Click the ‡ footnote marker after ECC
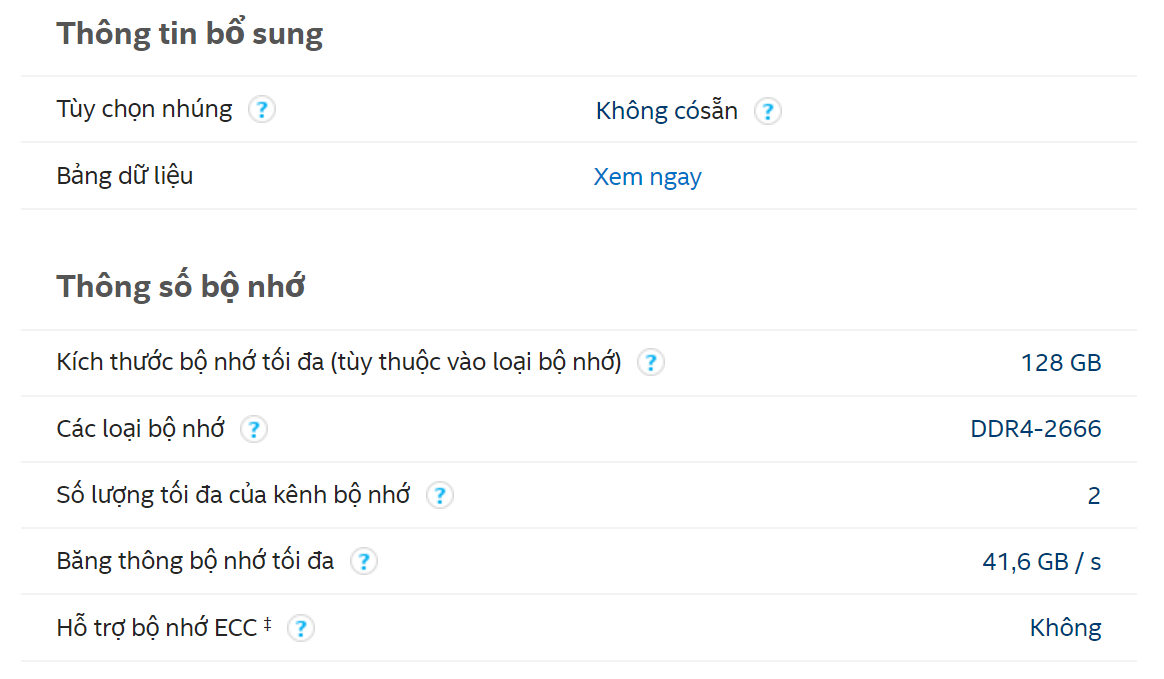 267,623
